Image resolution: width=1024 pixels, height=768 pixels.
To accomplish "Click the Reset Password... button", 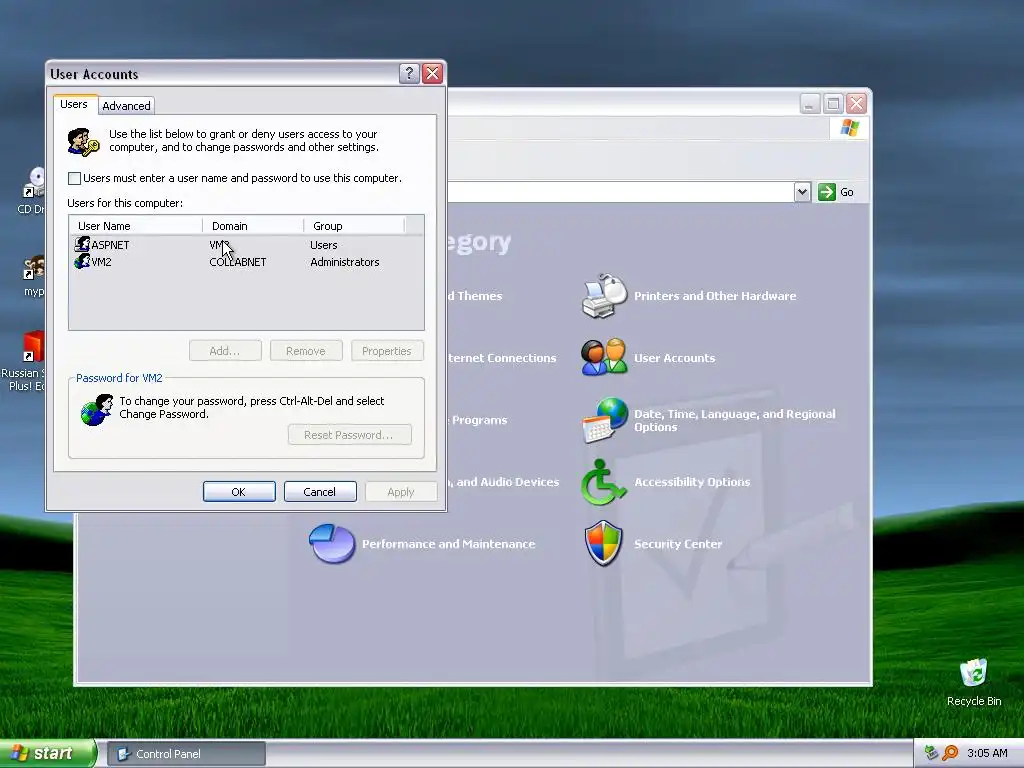I will point(349,435).
